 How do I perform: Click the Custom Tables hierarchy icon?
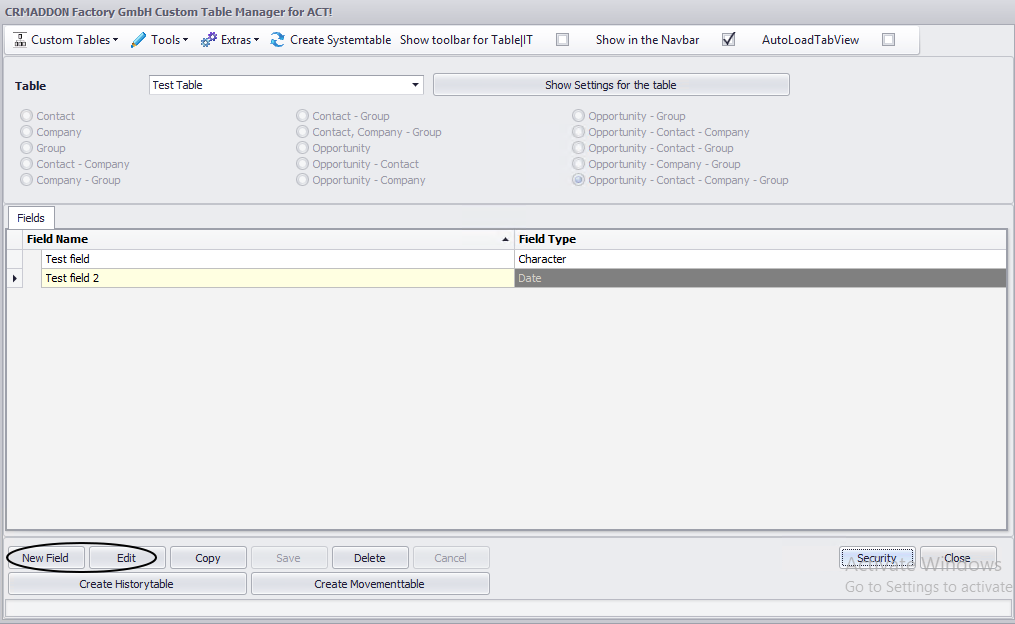click(20, 39)
